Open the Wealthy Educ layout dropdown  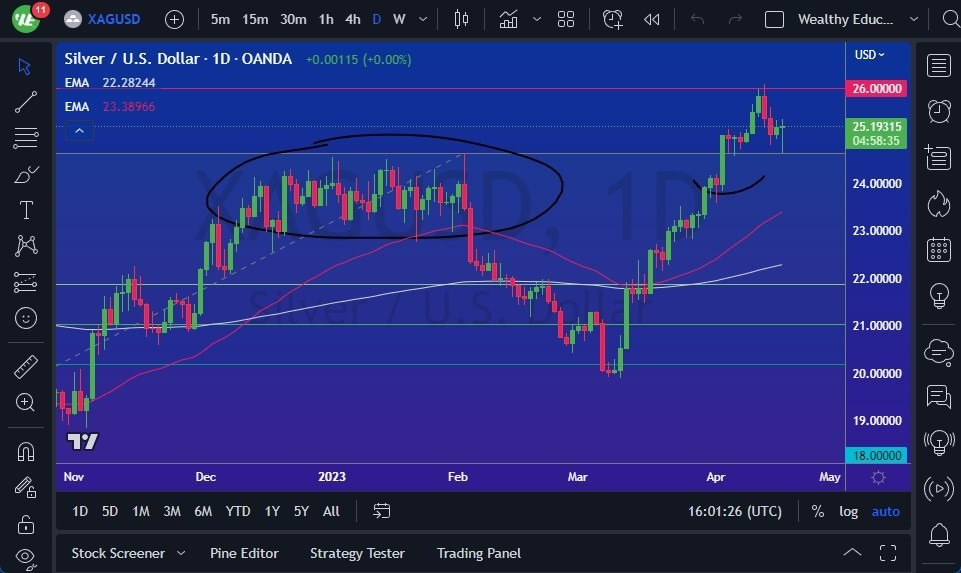[x=914, y=20]
